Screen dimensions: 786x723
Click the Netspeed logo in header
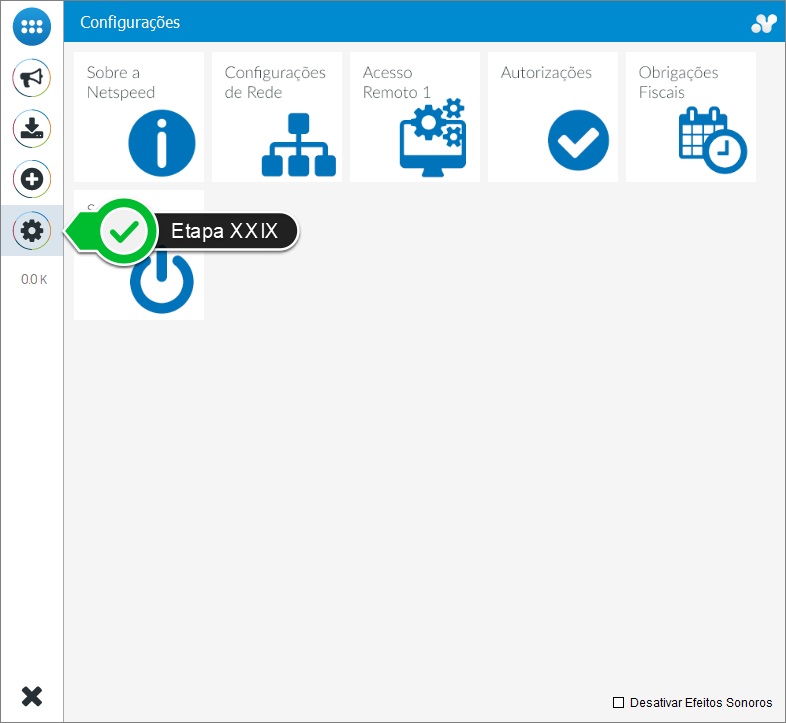pyautogui.click(x=764, y=23)
